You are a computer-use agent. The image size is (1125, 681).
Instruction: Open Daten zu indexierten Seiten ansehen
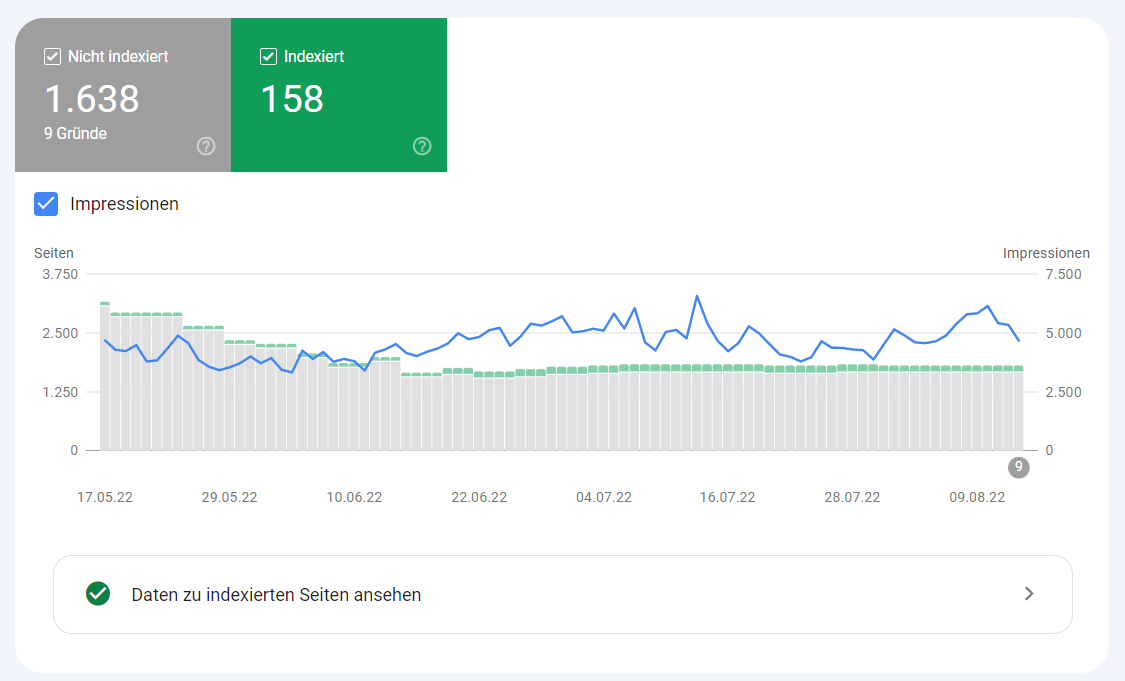pyautogui.click(x=277, y=594)
